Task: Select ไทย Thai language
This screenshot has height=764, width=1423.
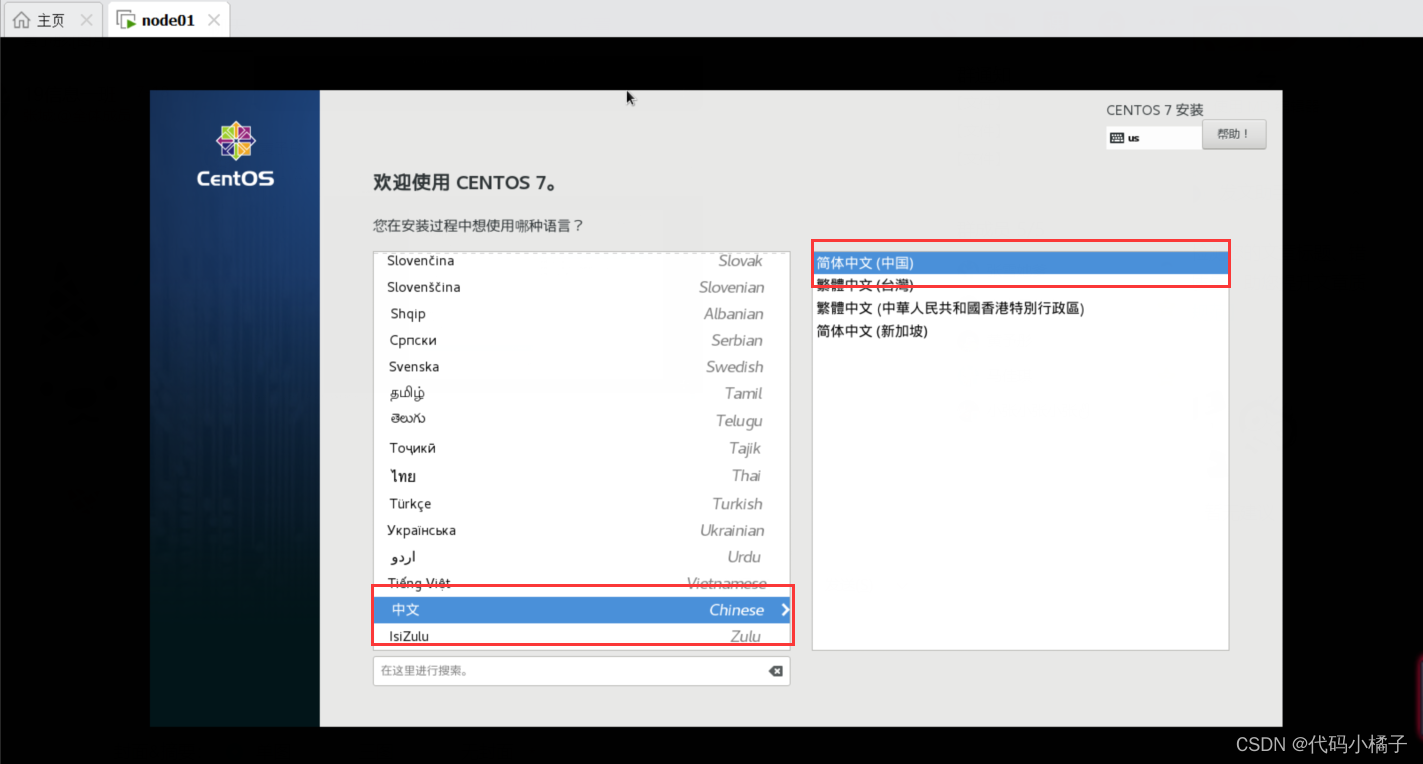Action: coord(581,476)
